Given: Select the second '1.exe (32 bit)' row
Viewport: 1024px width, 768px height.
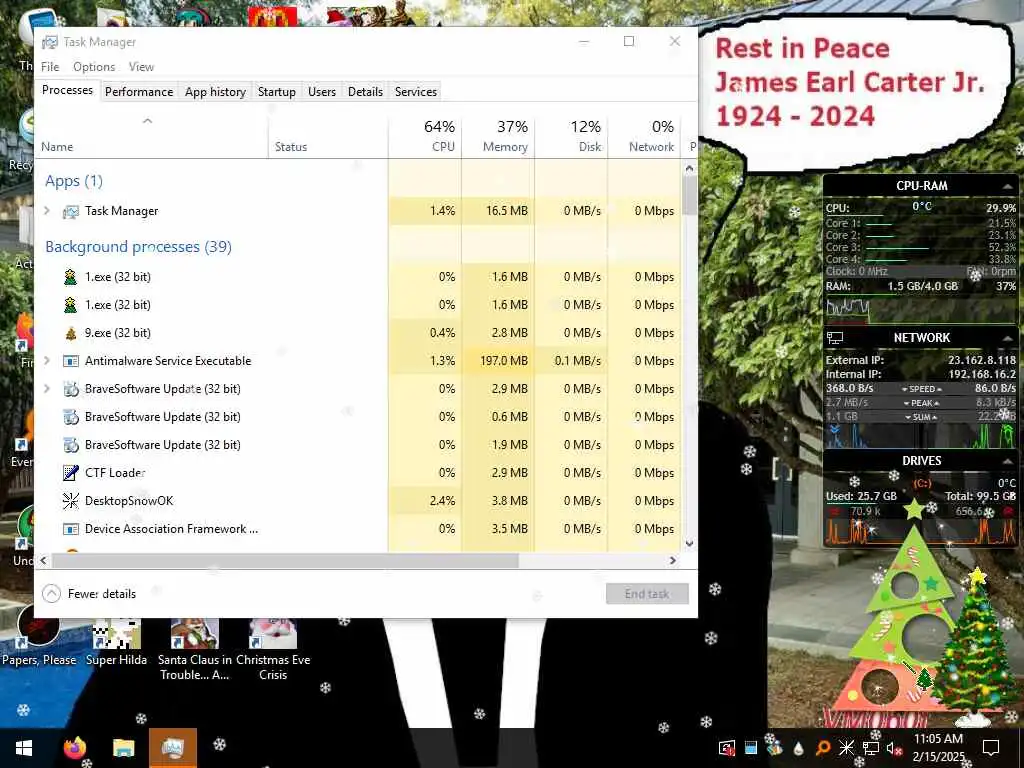Looking at the screenshot, I should 358,304.
